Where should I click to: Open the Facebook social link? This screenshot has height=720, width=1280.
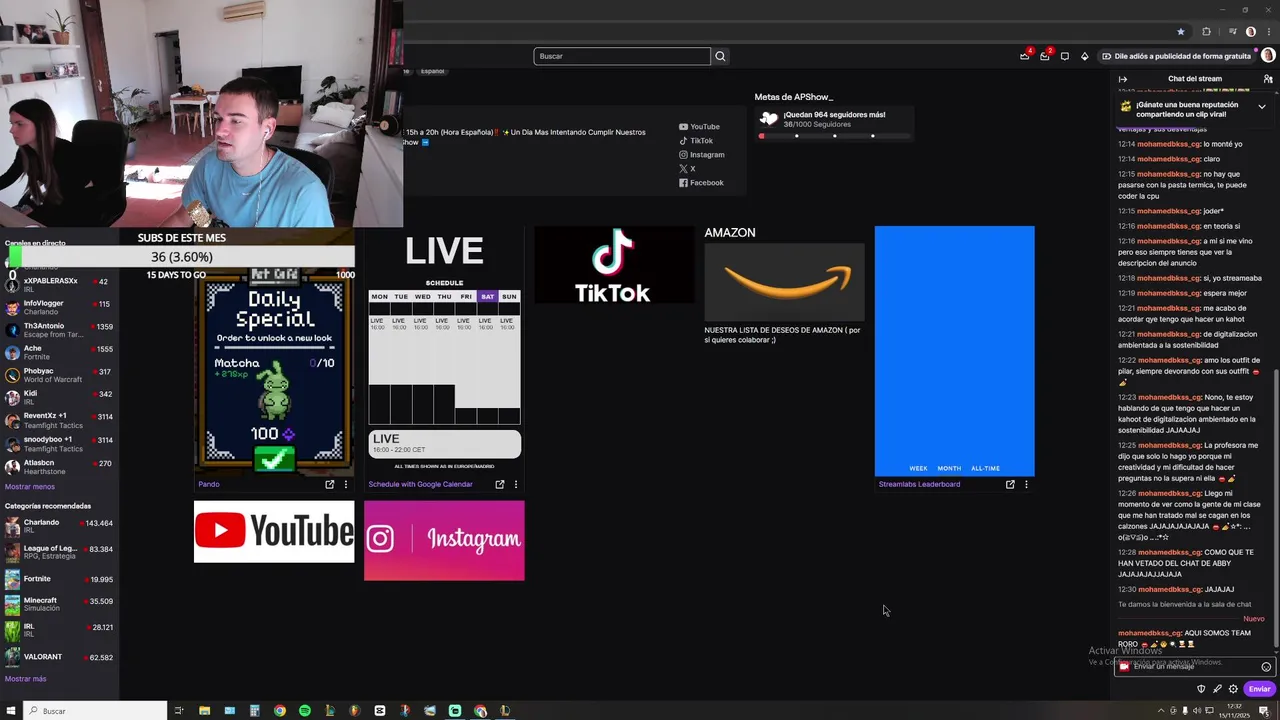[701, 183]
